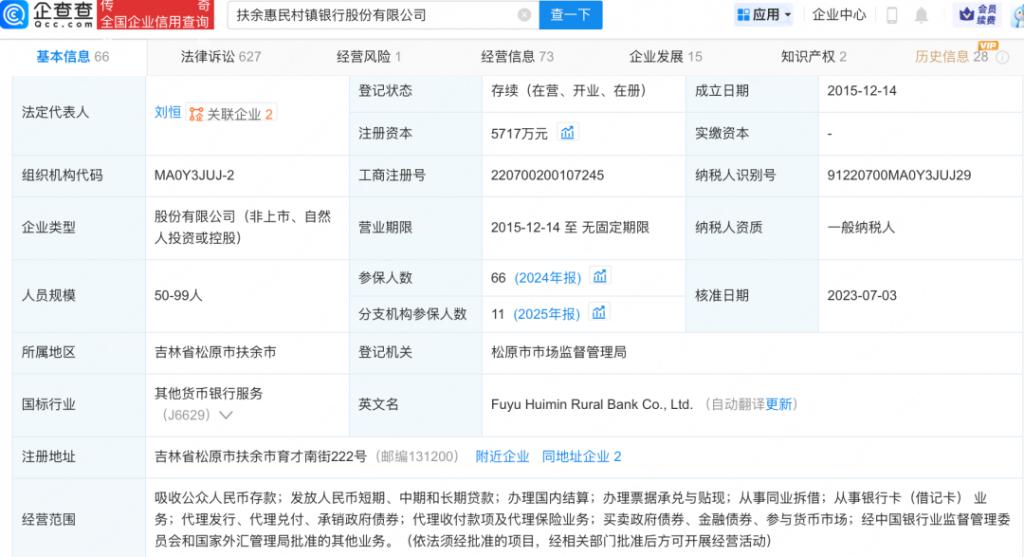Open the chart icon next to 11 (2025年报)
The height and width of the screenshot is (557, 1024).
pyautogui.click(x=598, y=313)
